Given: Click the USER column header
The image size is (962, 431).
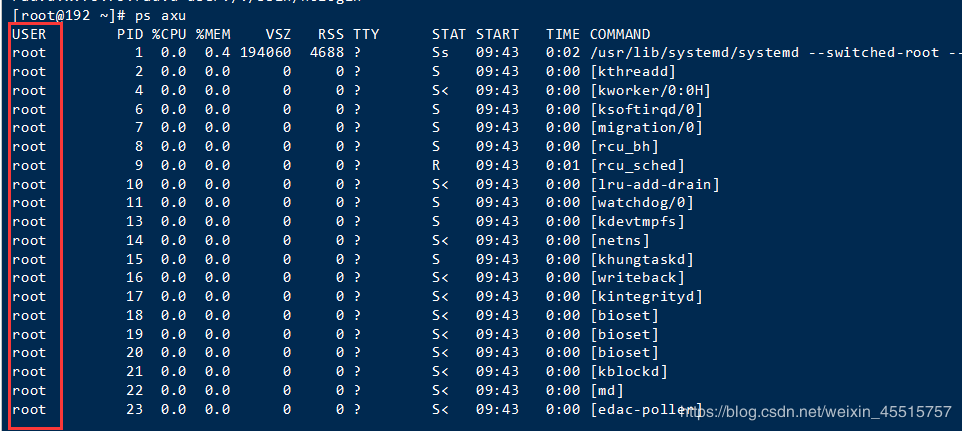Looking at the screenshot, I should click(29, 34).
